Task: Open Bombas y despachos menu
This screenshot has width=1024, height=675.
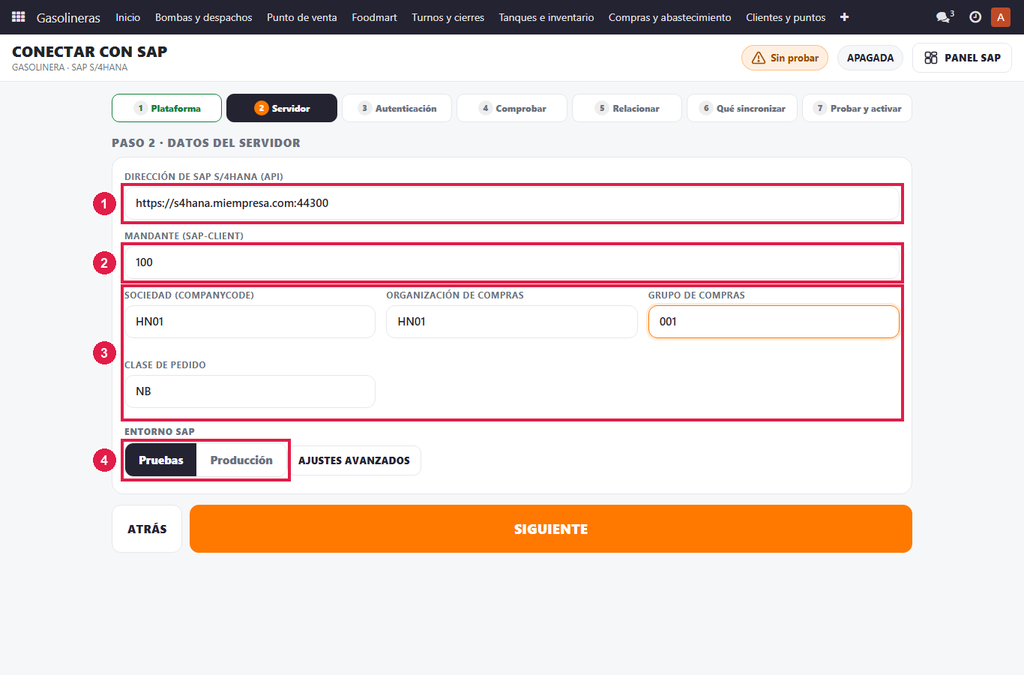Action: (203, 17)
